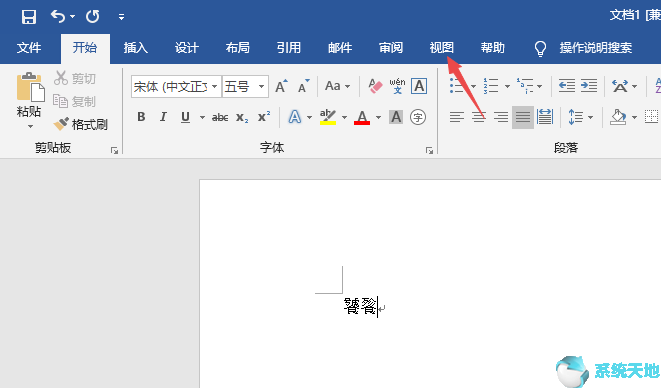Viewport: 661px width, 388px height.
Task: Open the Asian layout A tool
Action: click(620, 86)
